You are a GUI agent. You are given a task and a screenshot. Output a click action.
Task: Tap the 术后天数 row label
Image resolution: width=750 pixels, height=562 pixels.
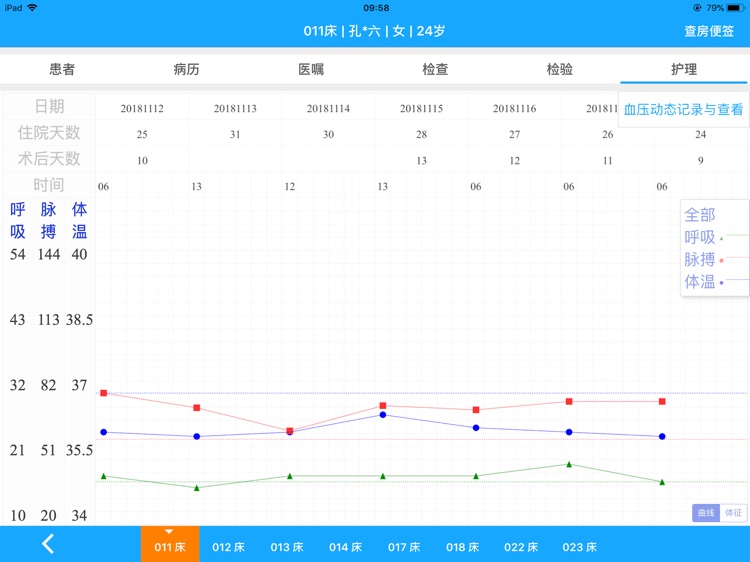tap(49, 158)
